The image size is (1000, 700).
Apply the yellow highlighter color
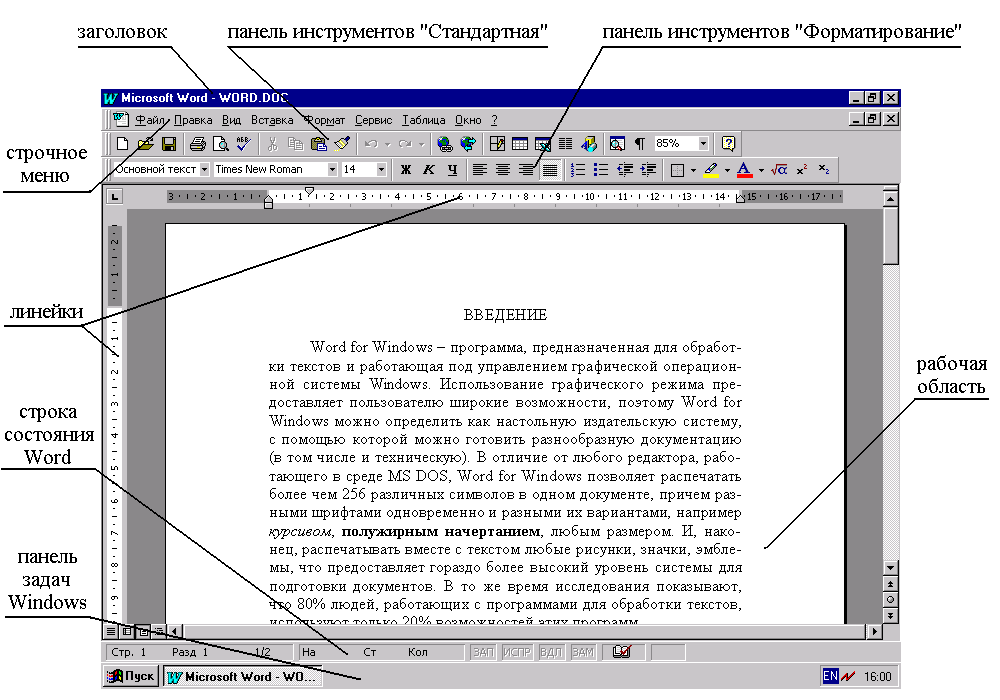click(711, 170)
